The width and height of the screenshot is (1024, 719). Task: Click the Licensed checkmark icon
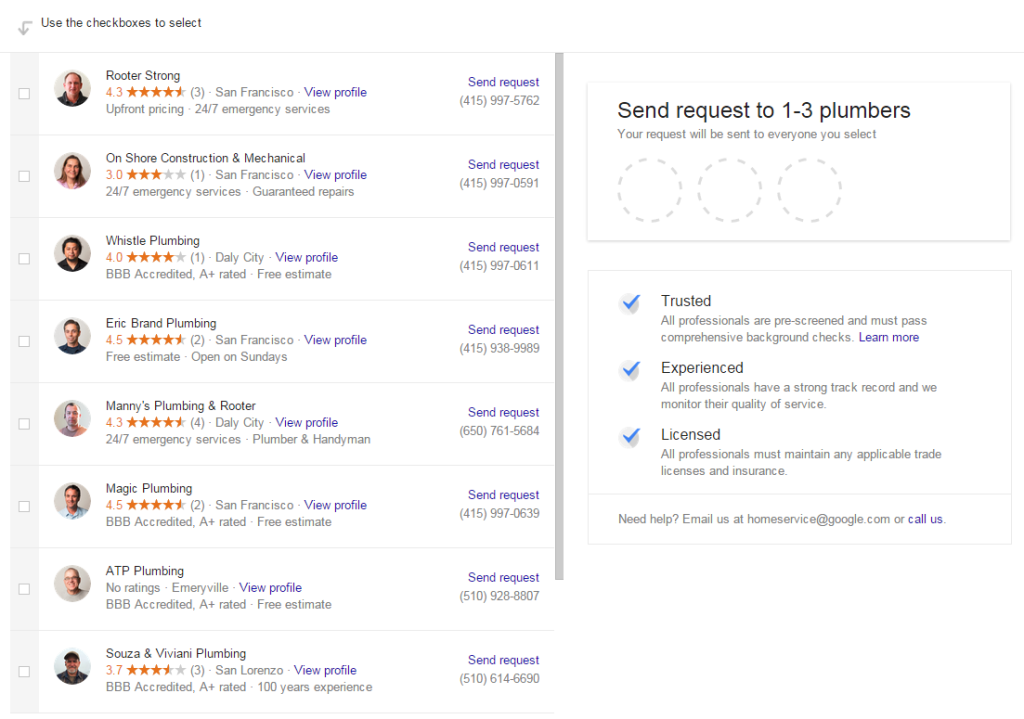pos(631,437)
